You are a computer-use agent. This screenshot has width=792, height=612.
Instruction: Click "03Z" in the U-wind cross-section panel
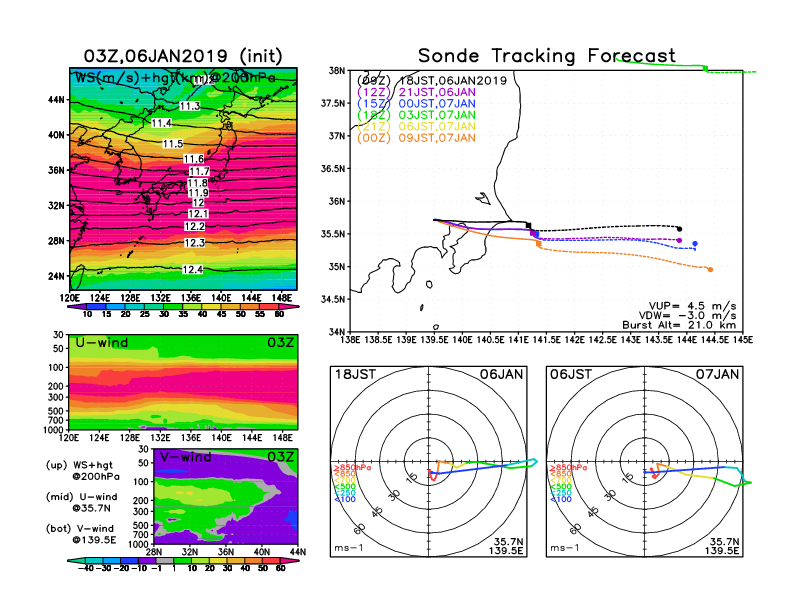click(280, 343)
